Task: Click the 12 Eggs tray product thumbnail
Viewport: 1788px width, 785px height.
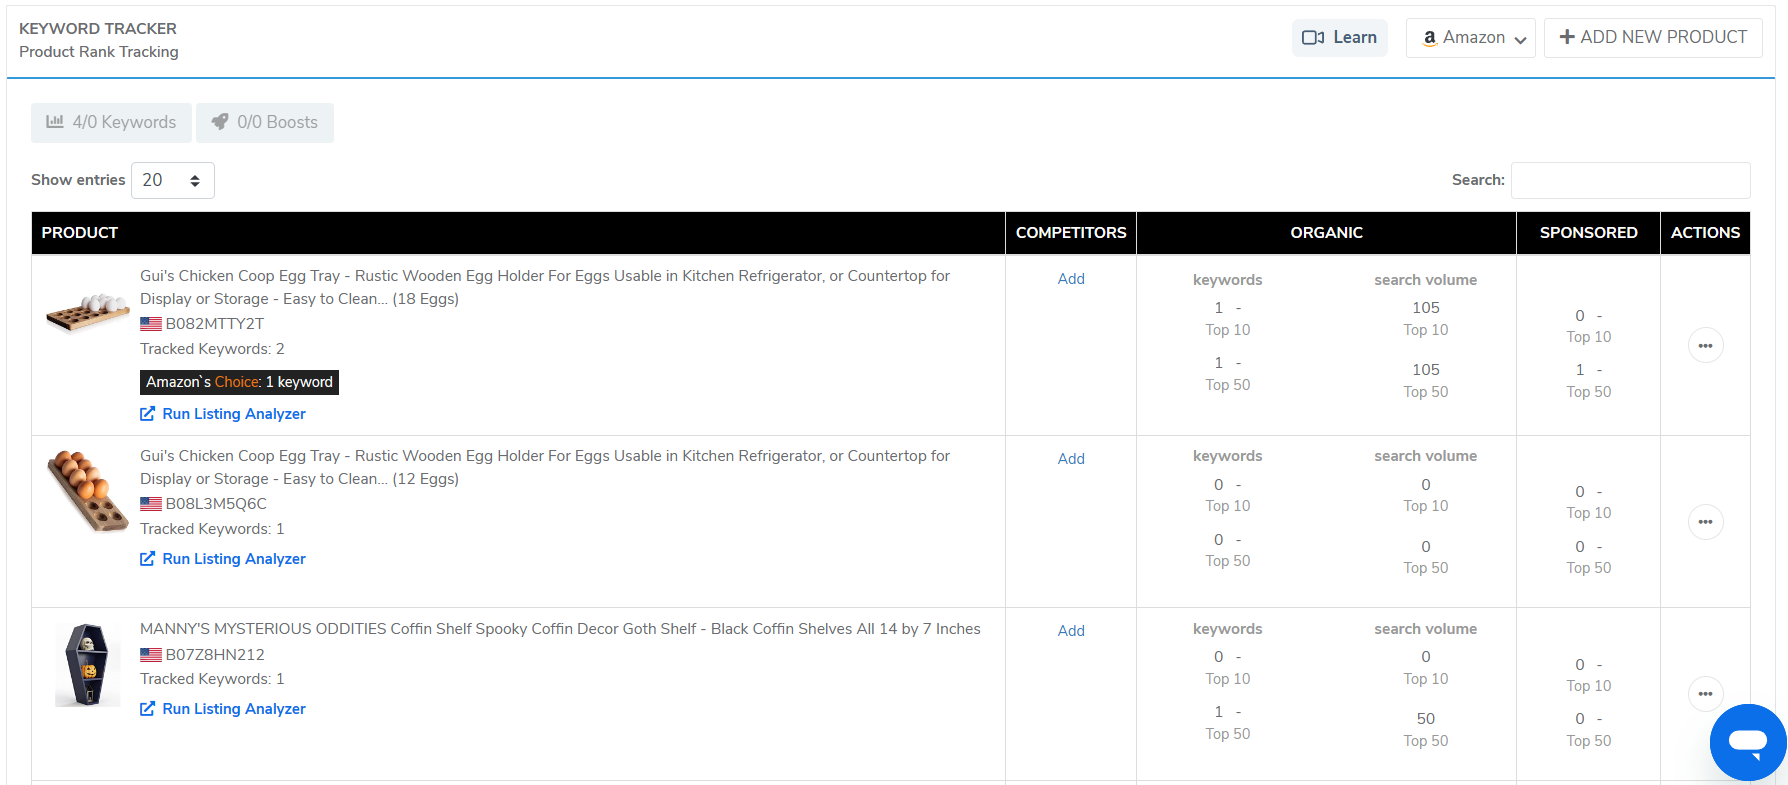Action: pos(87,490)
